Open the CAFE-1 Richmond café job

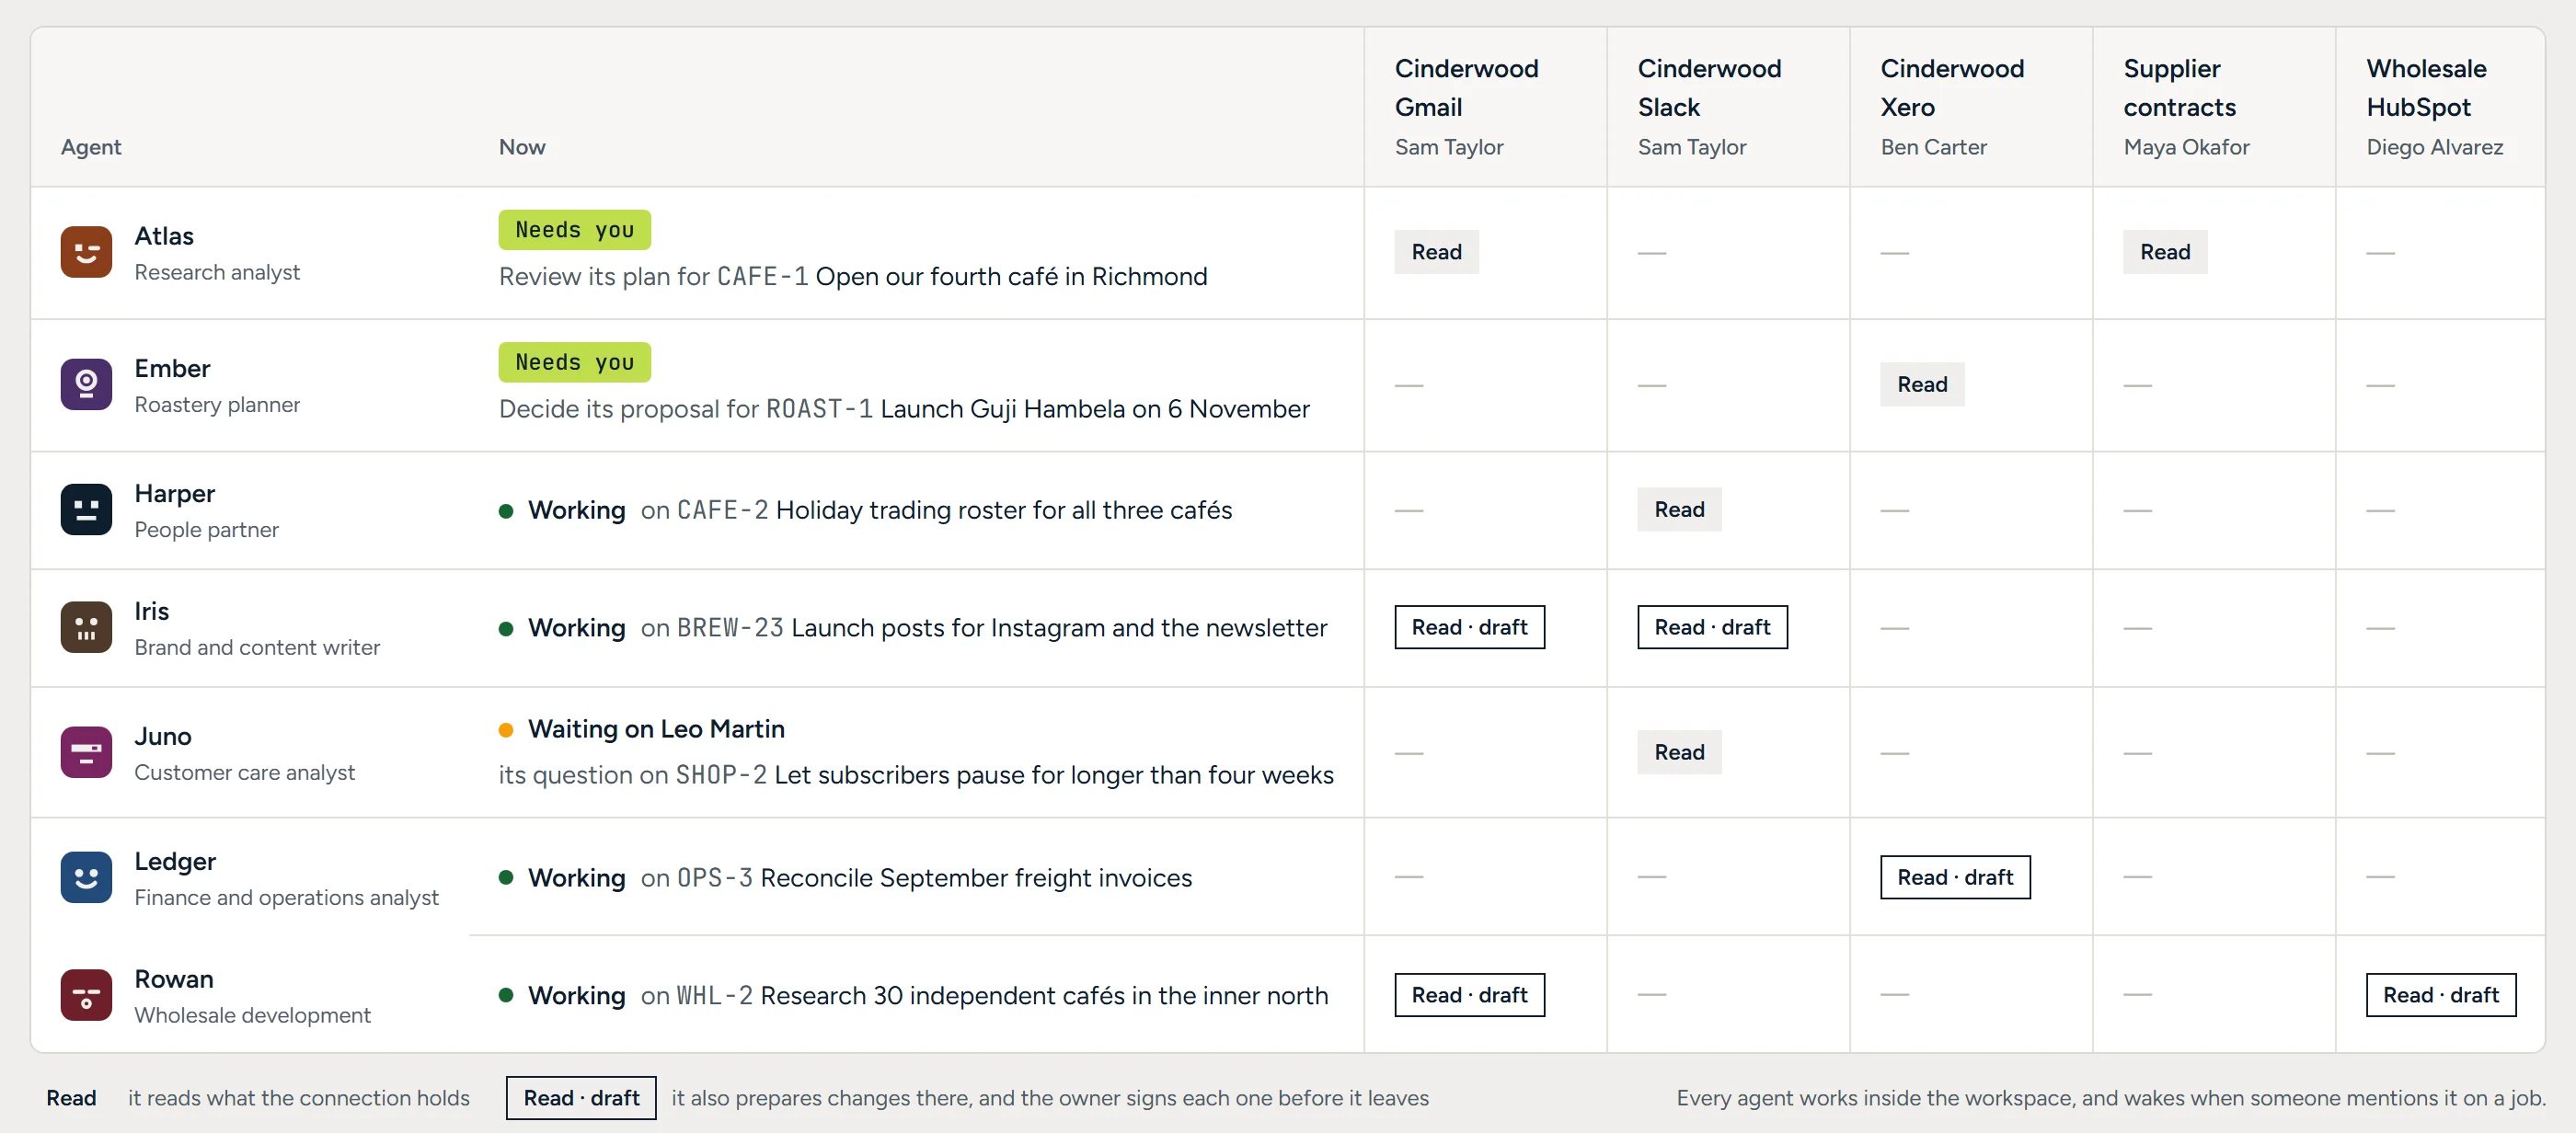[962, 276]
